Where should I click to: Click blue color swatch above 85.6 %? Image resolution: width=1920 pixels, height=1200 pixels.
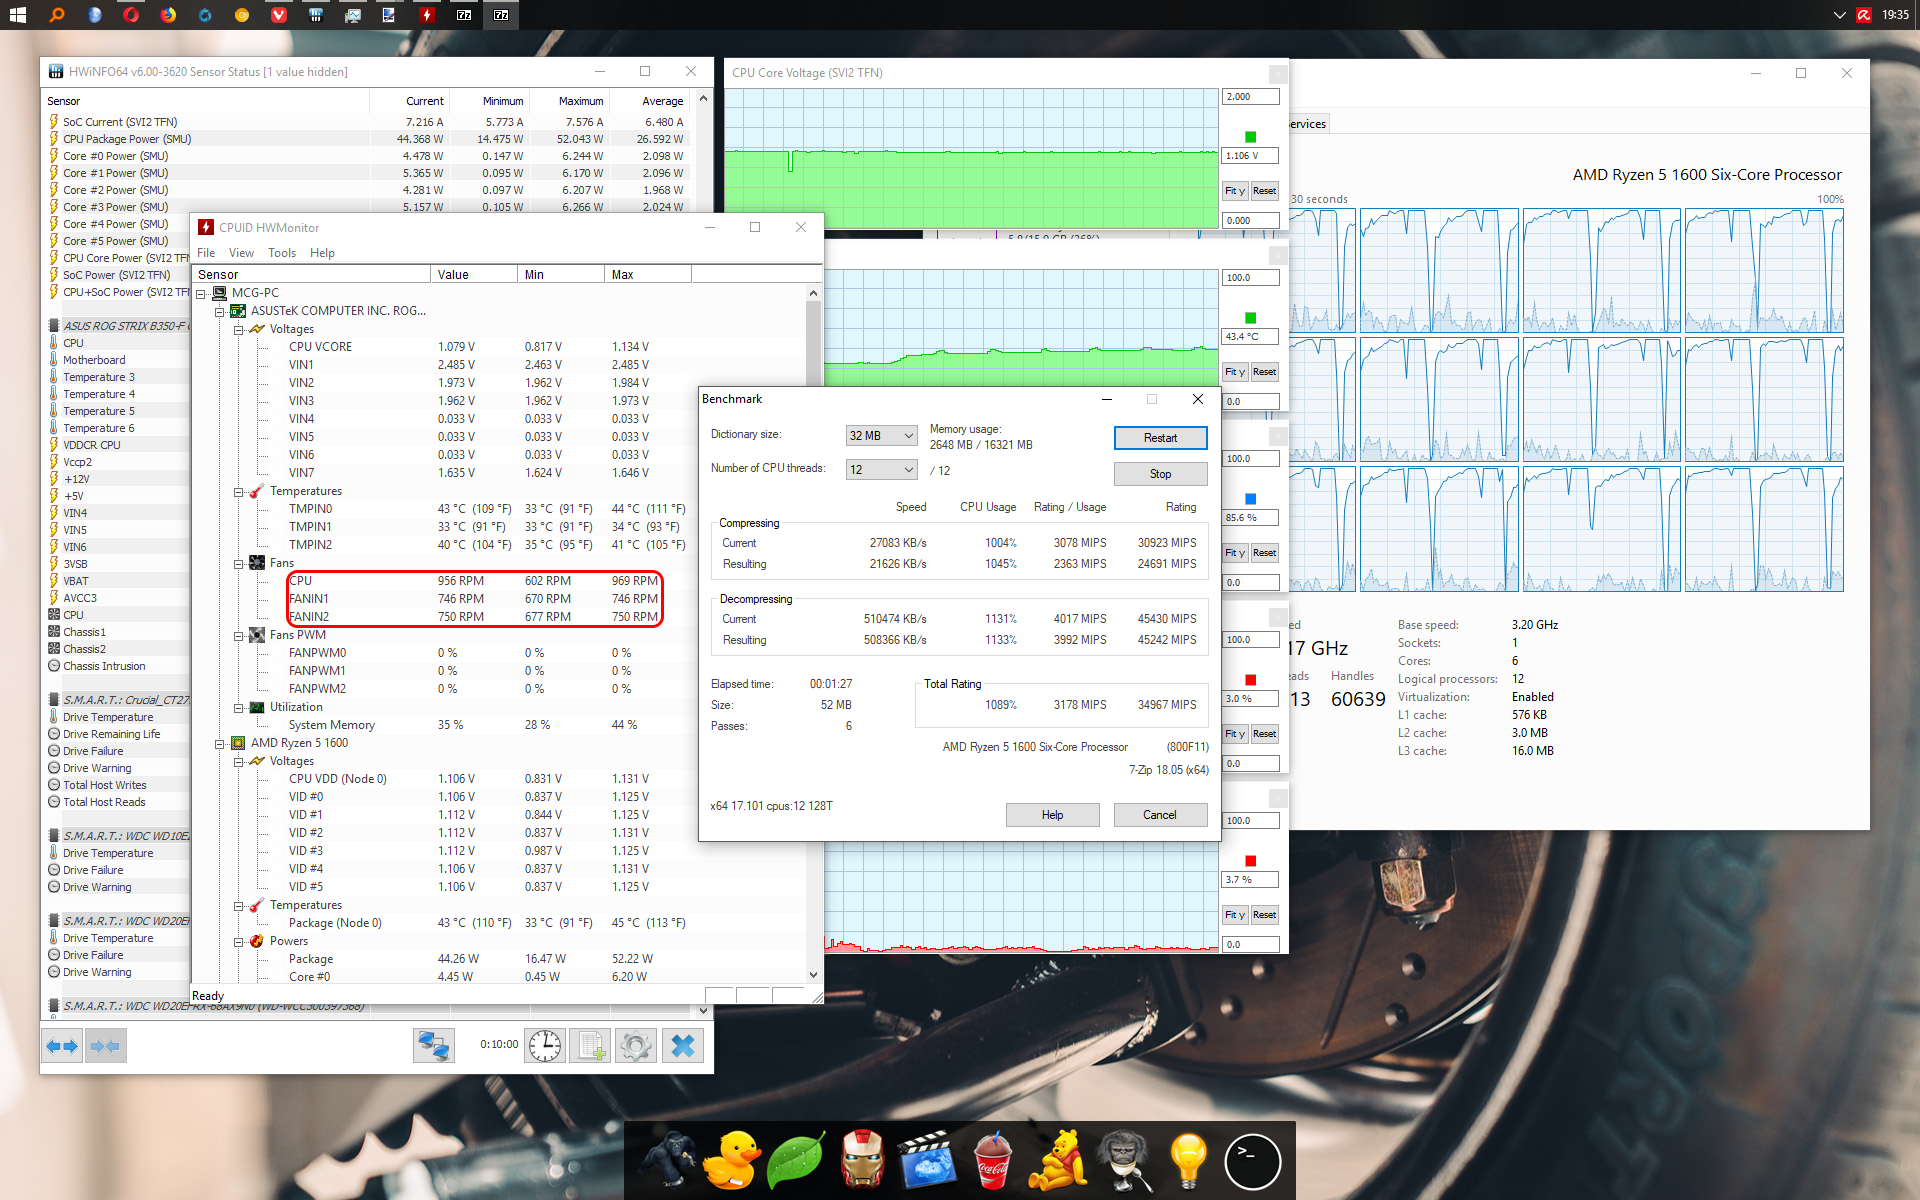pos(1250,499)
